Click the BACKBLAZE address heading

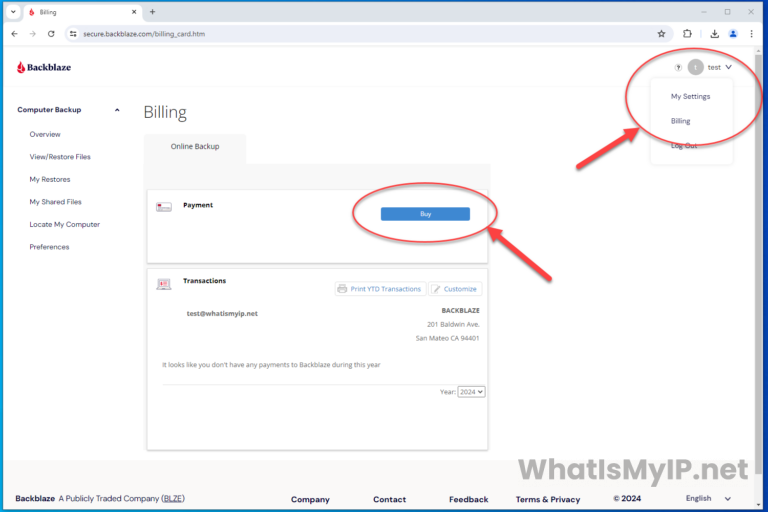click(x=460, y=311)
